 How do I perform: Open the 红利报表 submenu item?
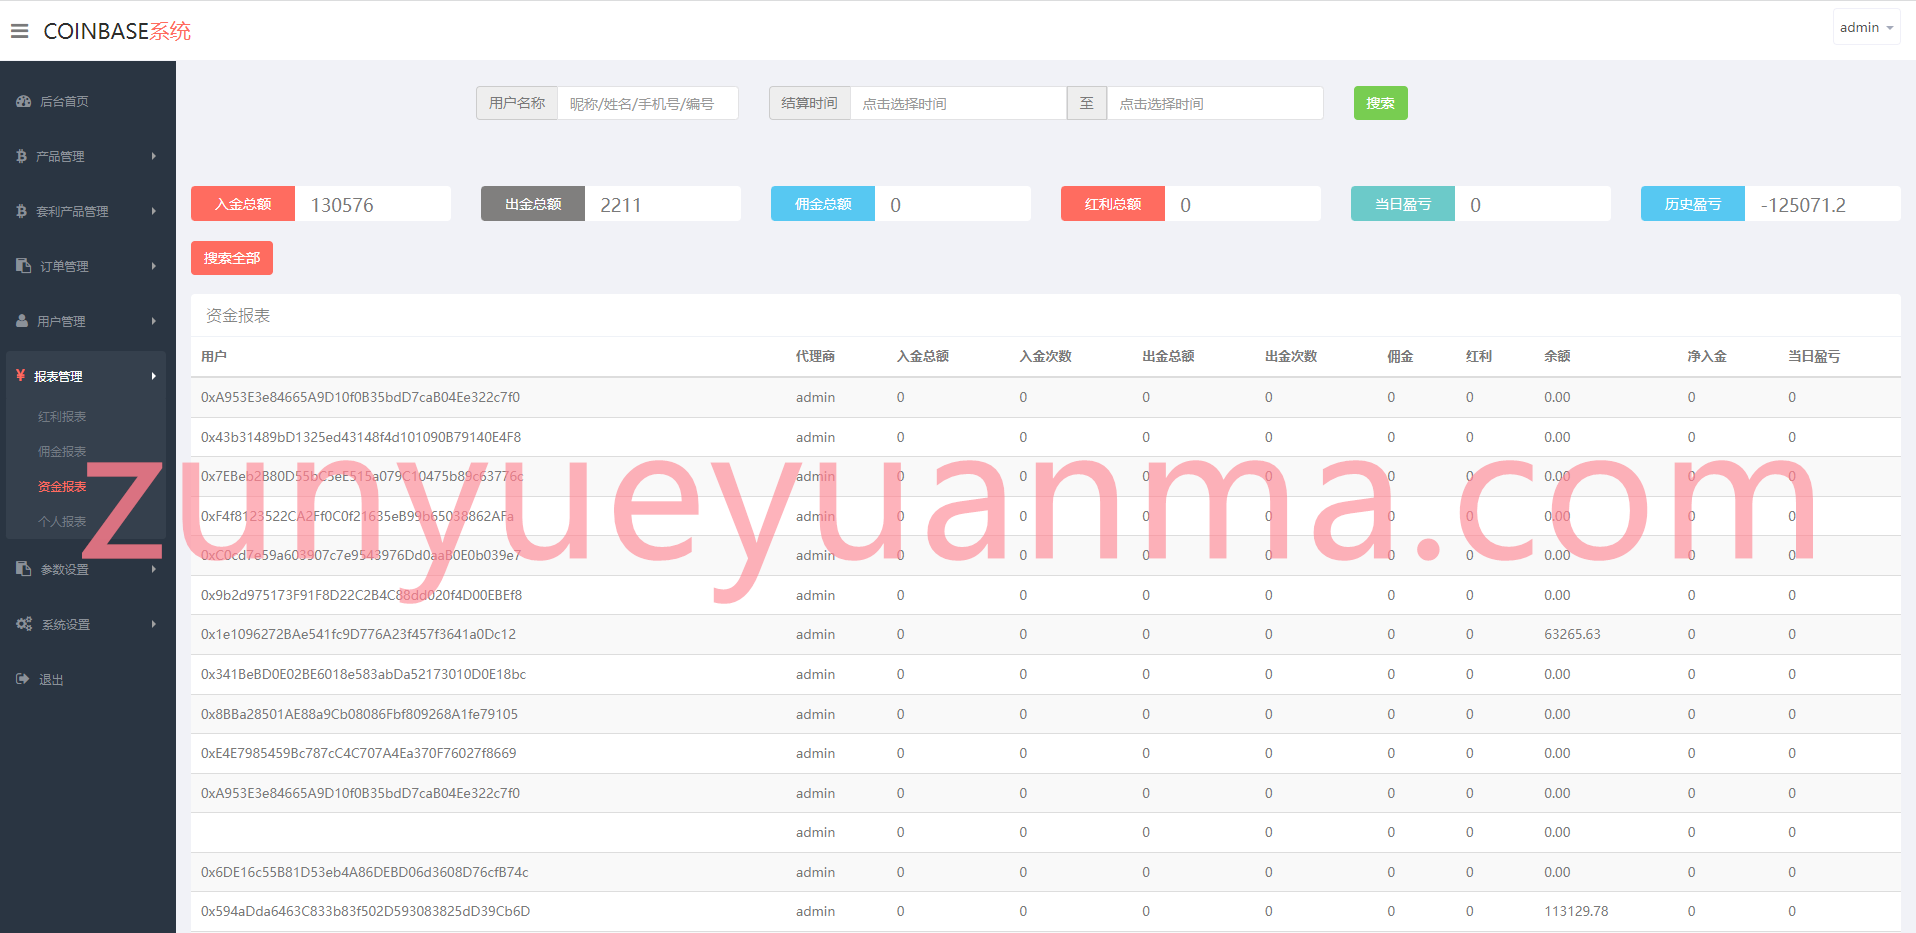tap(62, 416)
